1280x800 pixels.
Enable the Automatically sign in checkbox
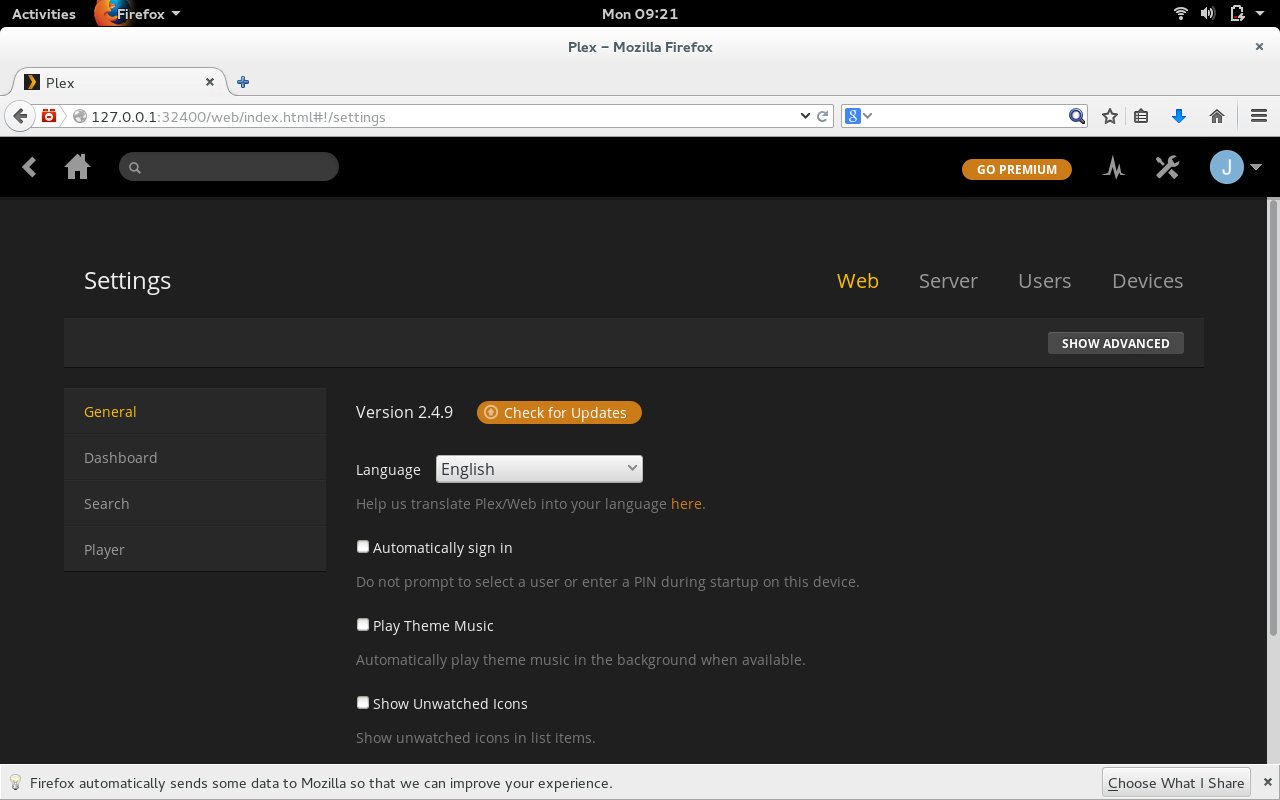[363, 547]
